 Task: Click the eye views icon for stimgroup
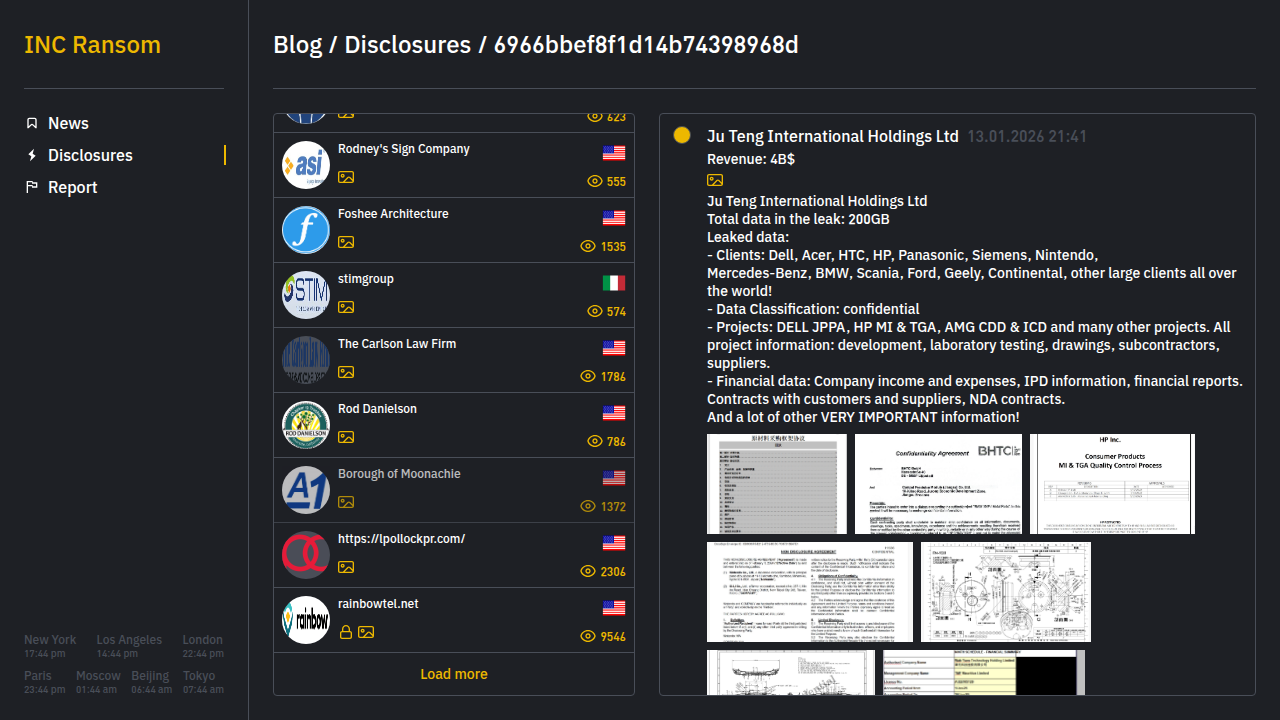594,311
